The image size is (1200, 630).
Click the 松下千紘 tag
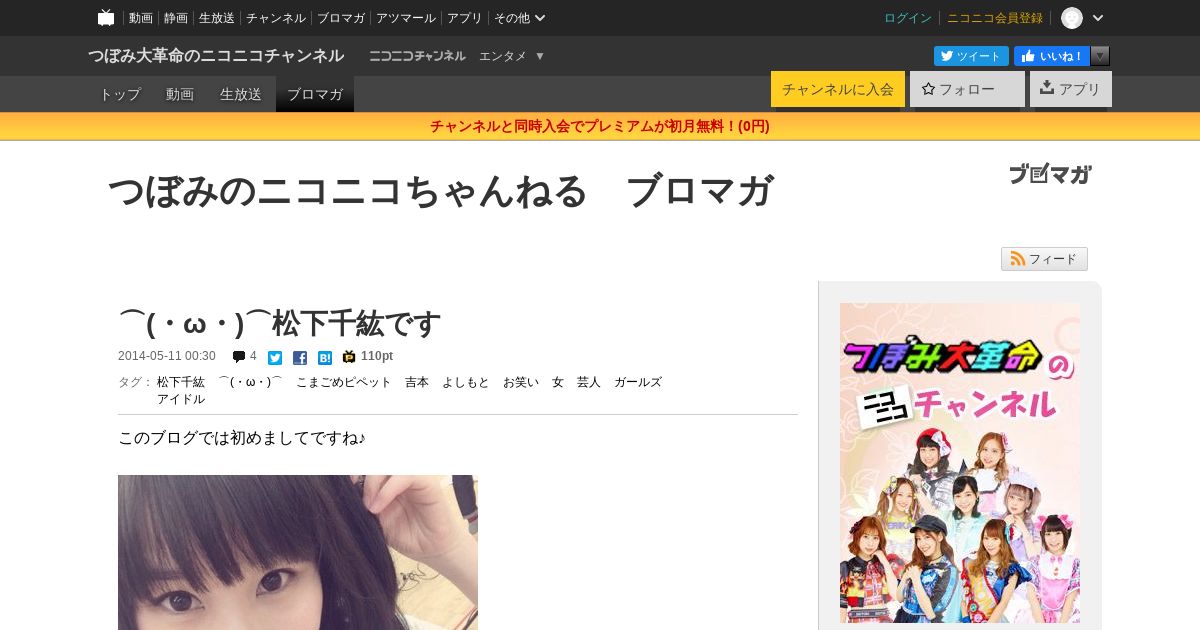tap(181, 382)
